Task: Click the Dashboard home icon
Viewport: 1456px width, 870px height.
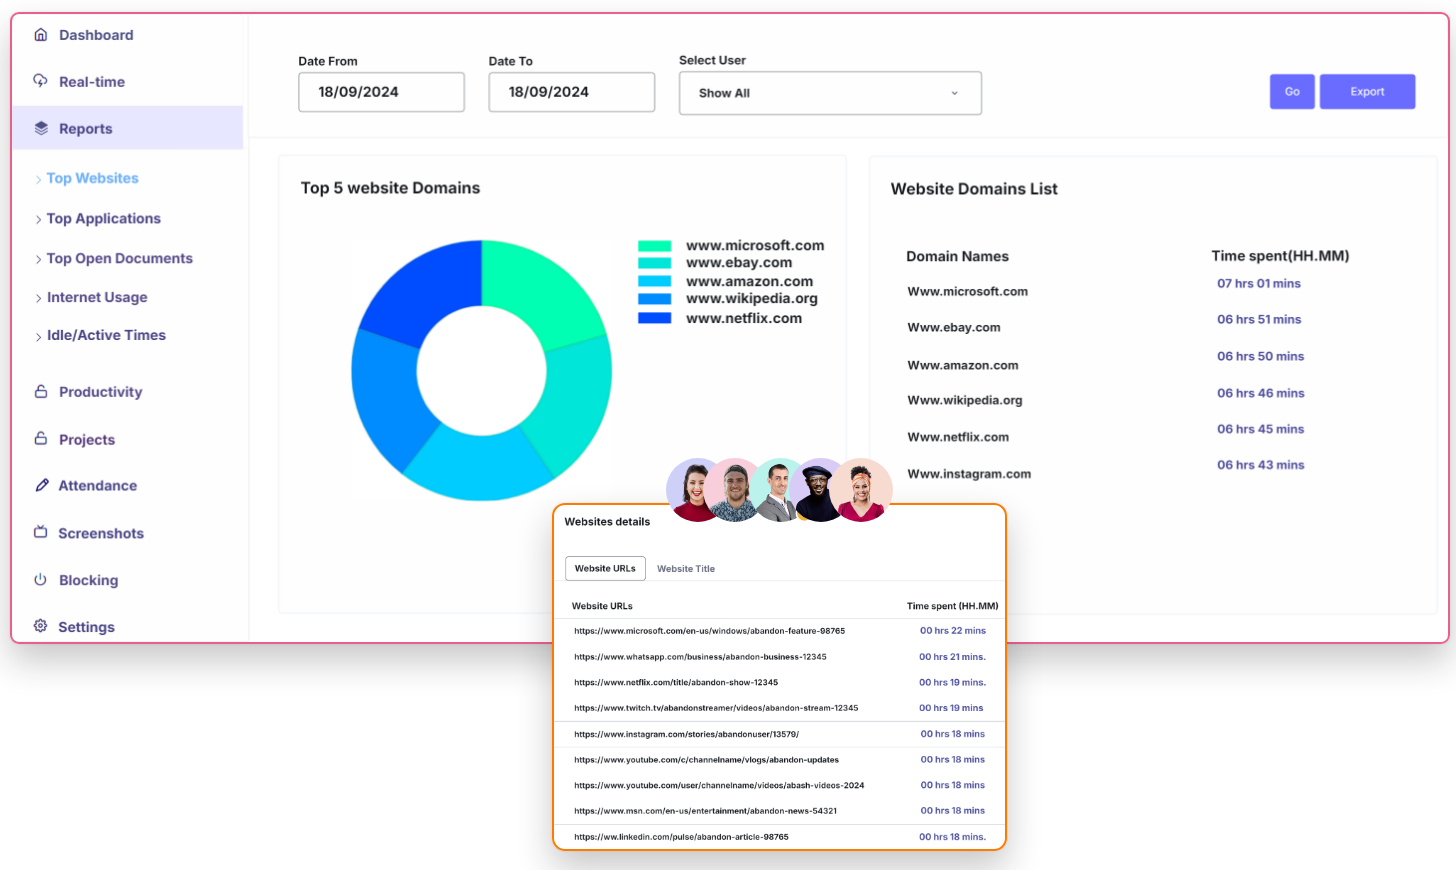Action: click(x=41, y=34)
